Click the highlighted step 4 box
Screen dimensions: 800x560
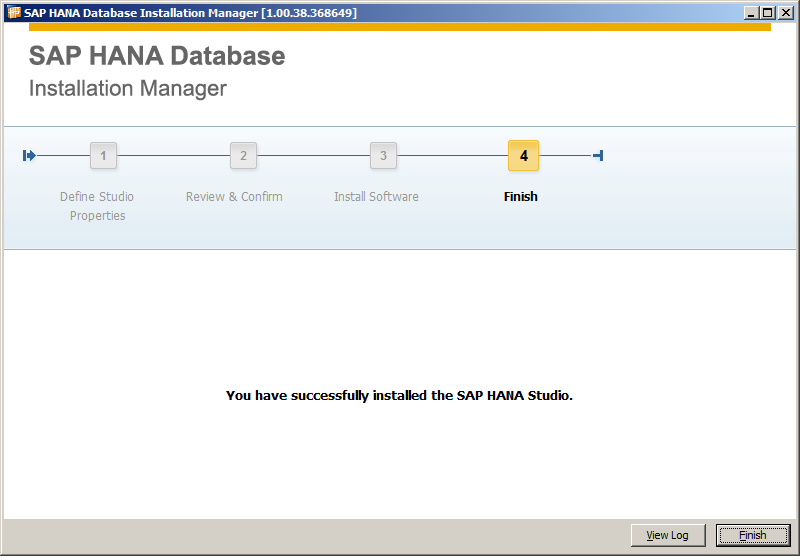coord(523,156)
